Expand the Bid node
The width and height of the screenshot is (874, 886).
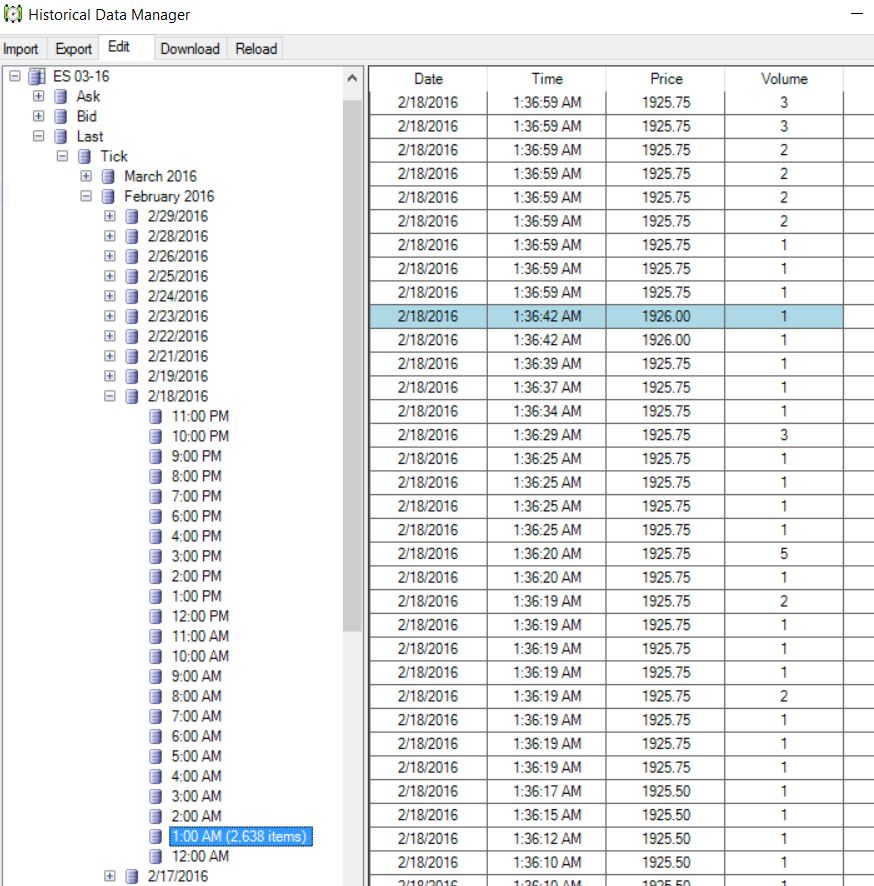38,116
